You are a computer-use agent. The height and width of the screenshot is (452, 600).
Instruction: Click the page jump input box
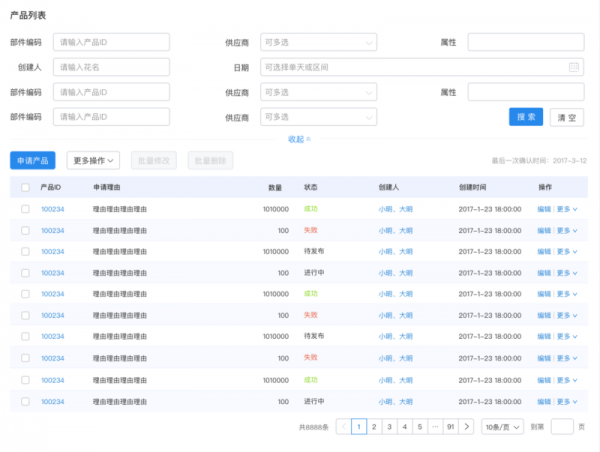[x=562, y=426]
